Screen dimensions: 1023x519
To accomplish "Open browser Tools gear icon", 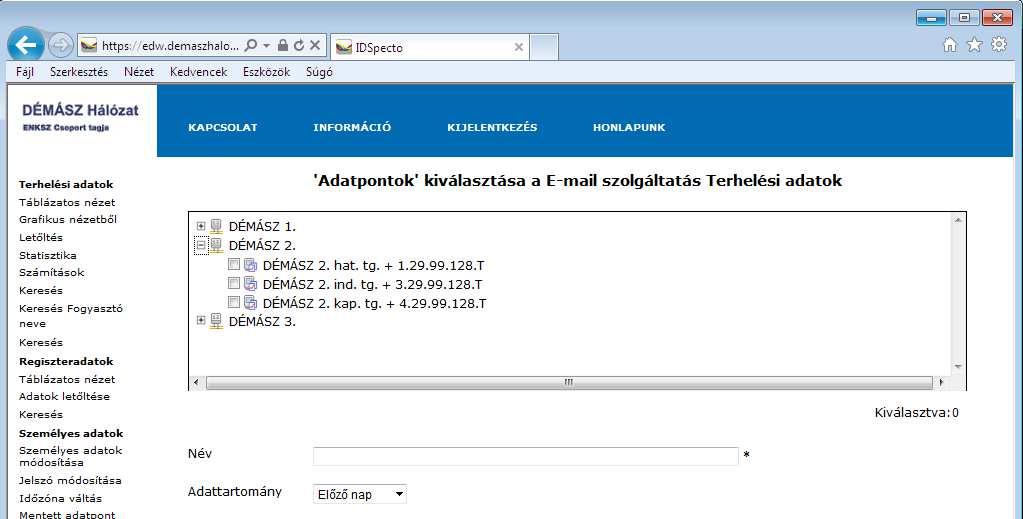I will [999, 44].
